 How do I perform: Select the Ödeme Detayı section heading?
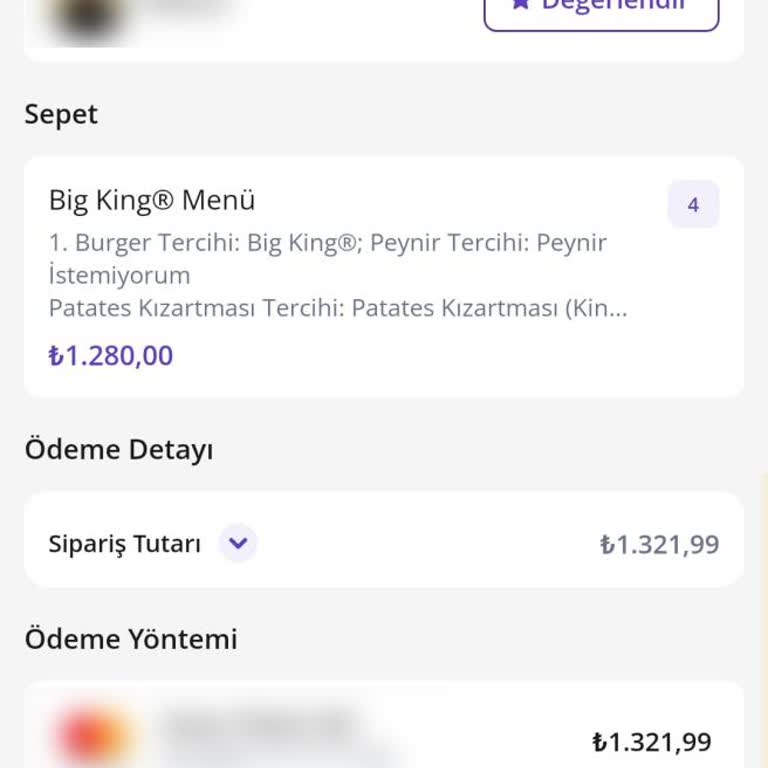click(119, 450)
